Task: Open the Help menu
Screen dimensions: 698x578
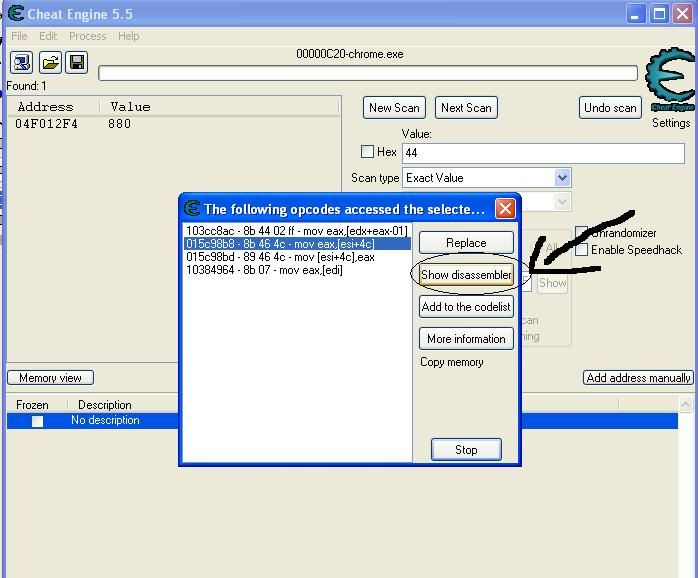Action: (129, 36)
